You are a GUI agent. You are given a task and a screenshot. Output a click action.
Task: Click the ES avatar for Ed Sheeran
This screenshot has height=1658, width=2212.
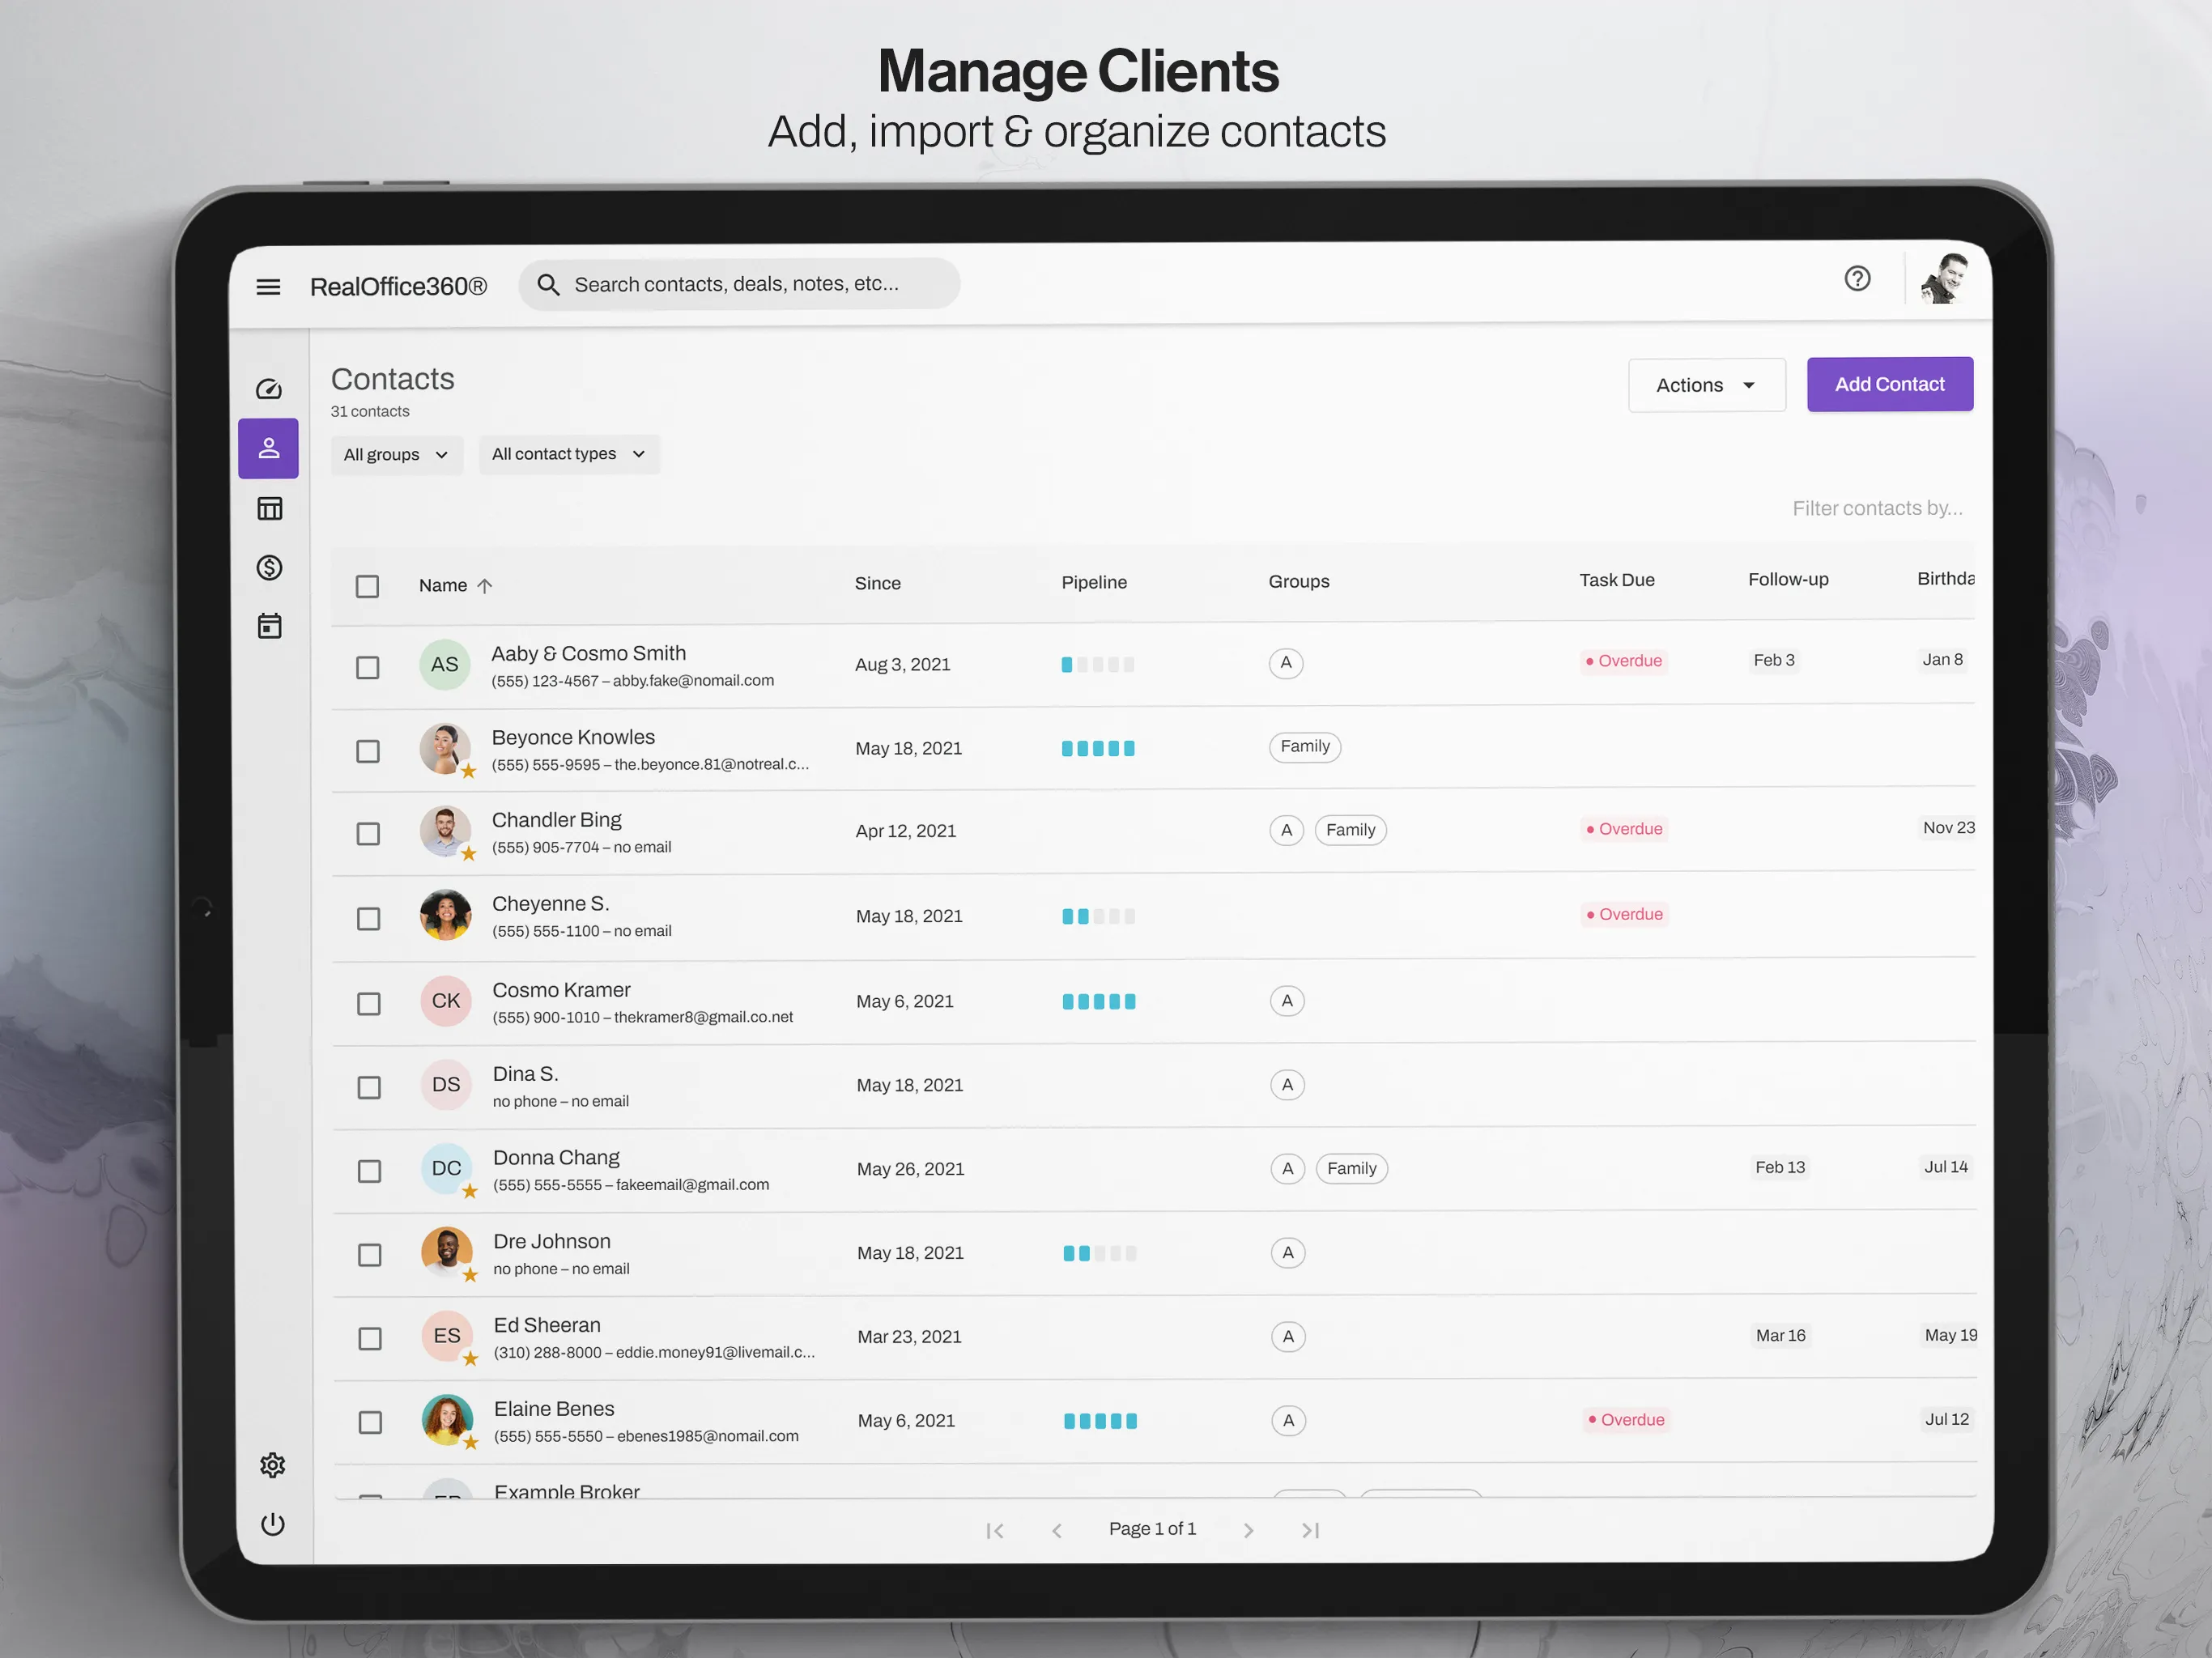click(x=447, y=1336)
